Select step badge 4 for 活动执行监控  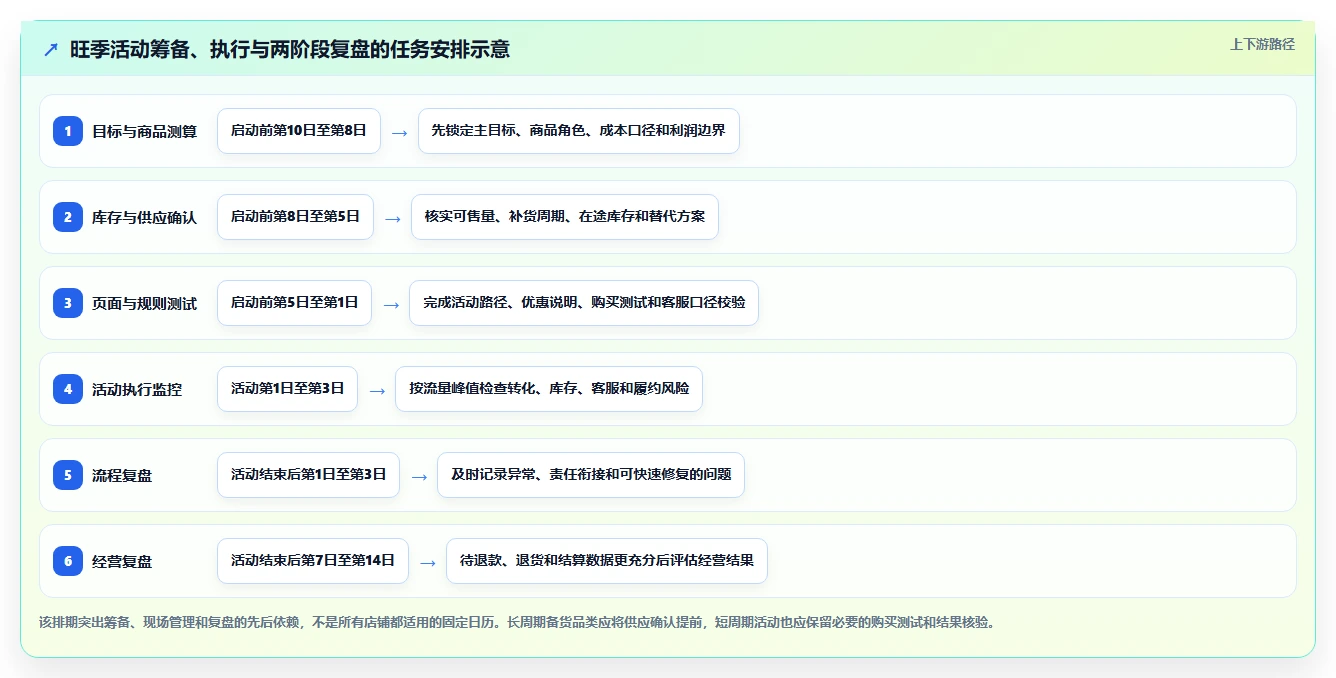coord(68,389)
